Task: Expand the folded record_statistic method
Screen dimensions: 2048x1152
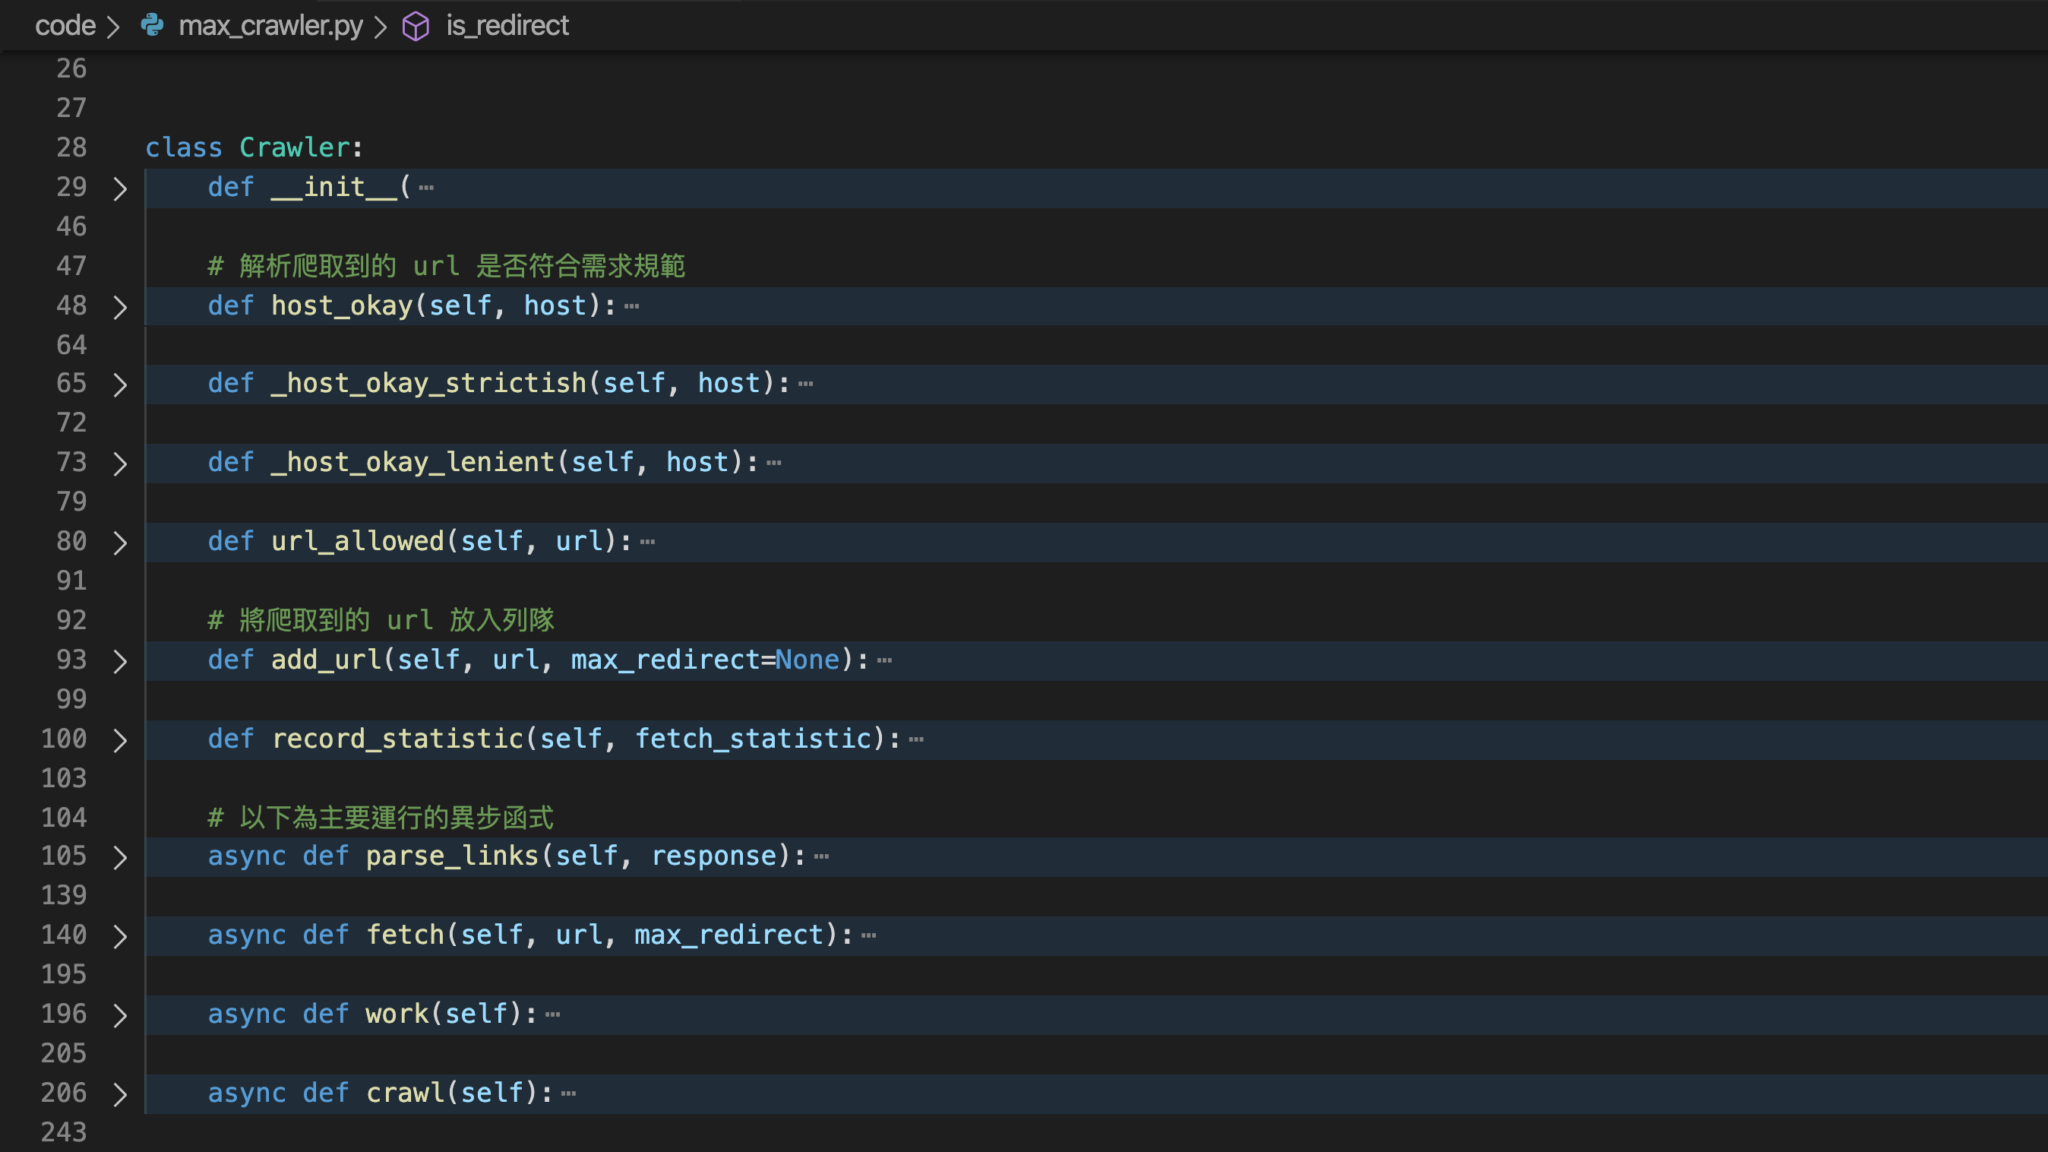Action: tap(120, 740)
